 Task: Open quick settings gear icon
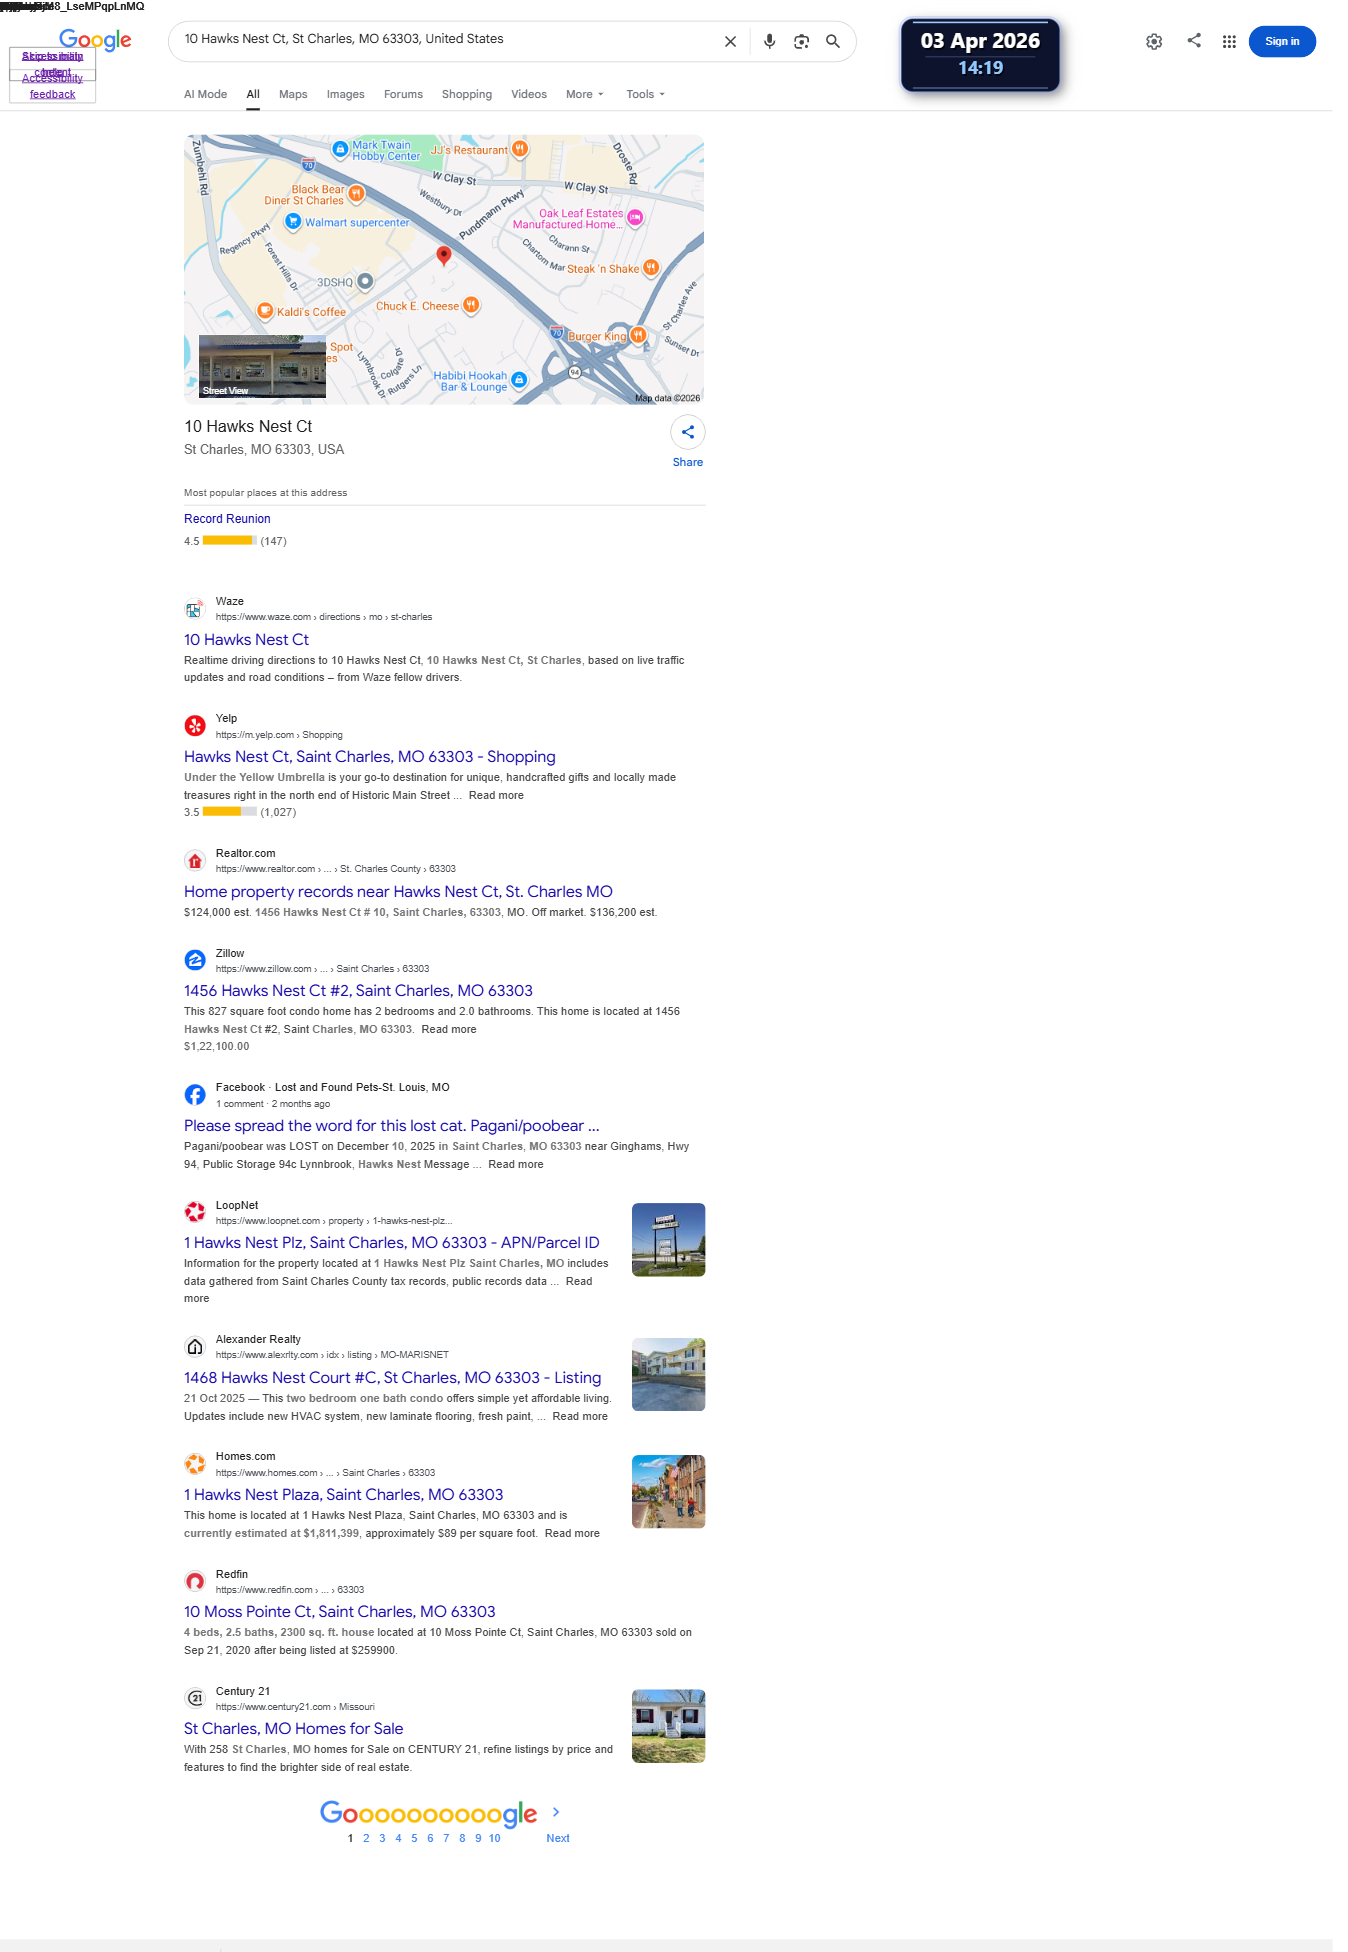click(x=1154, y=42)
